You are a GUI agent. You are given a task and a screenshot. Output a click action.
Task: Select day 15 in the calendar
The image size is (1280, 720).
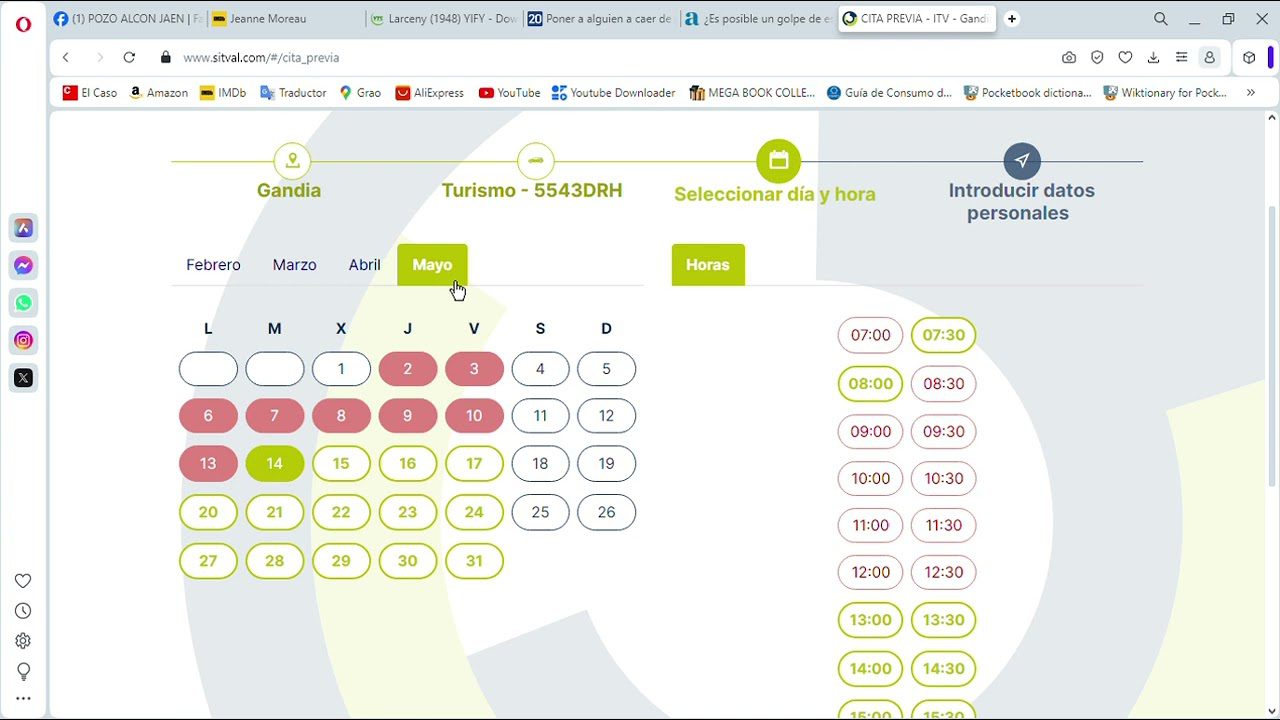341,464
